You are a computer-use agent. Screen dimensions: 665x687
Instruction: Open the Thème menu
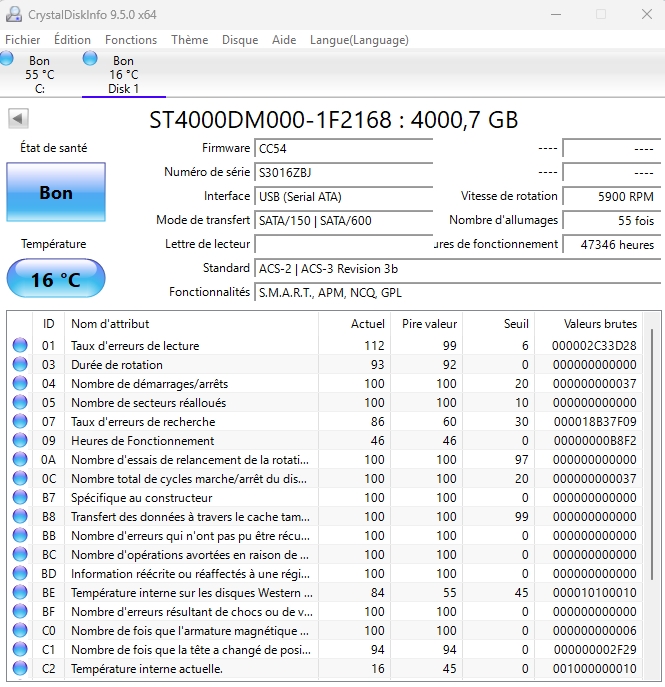[189, 40]
